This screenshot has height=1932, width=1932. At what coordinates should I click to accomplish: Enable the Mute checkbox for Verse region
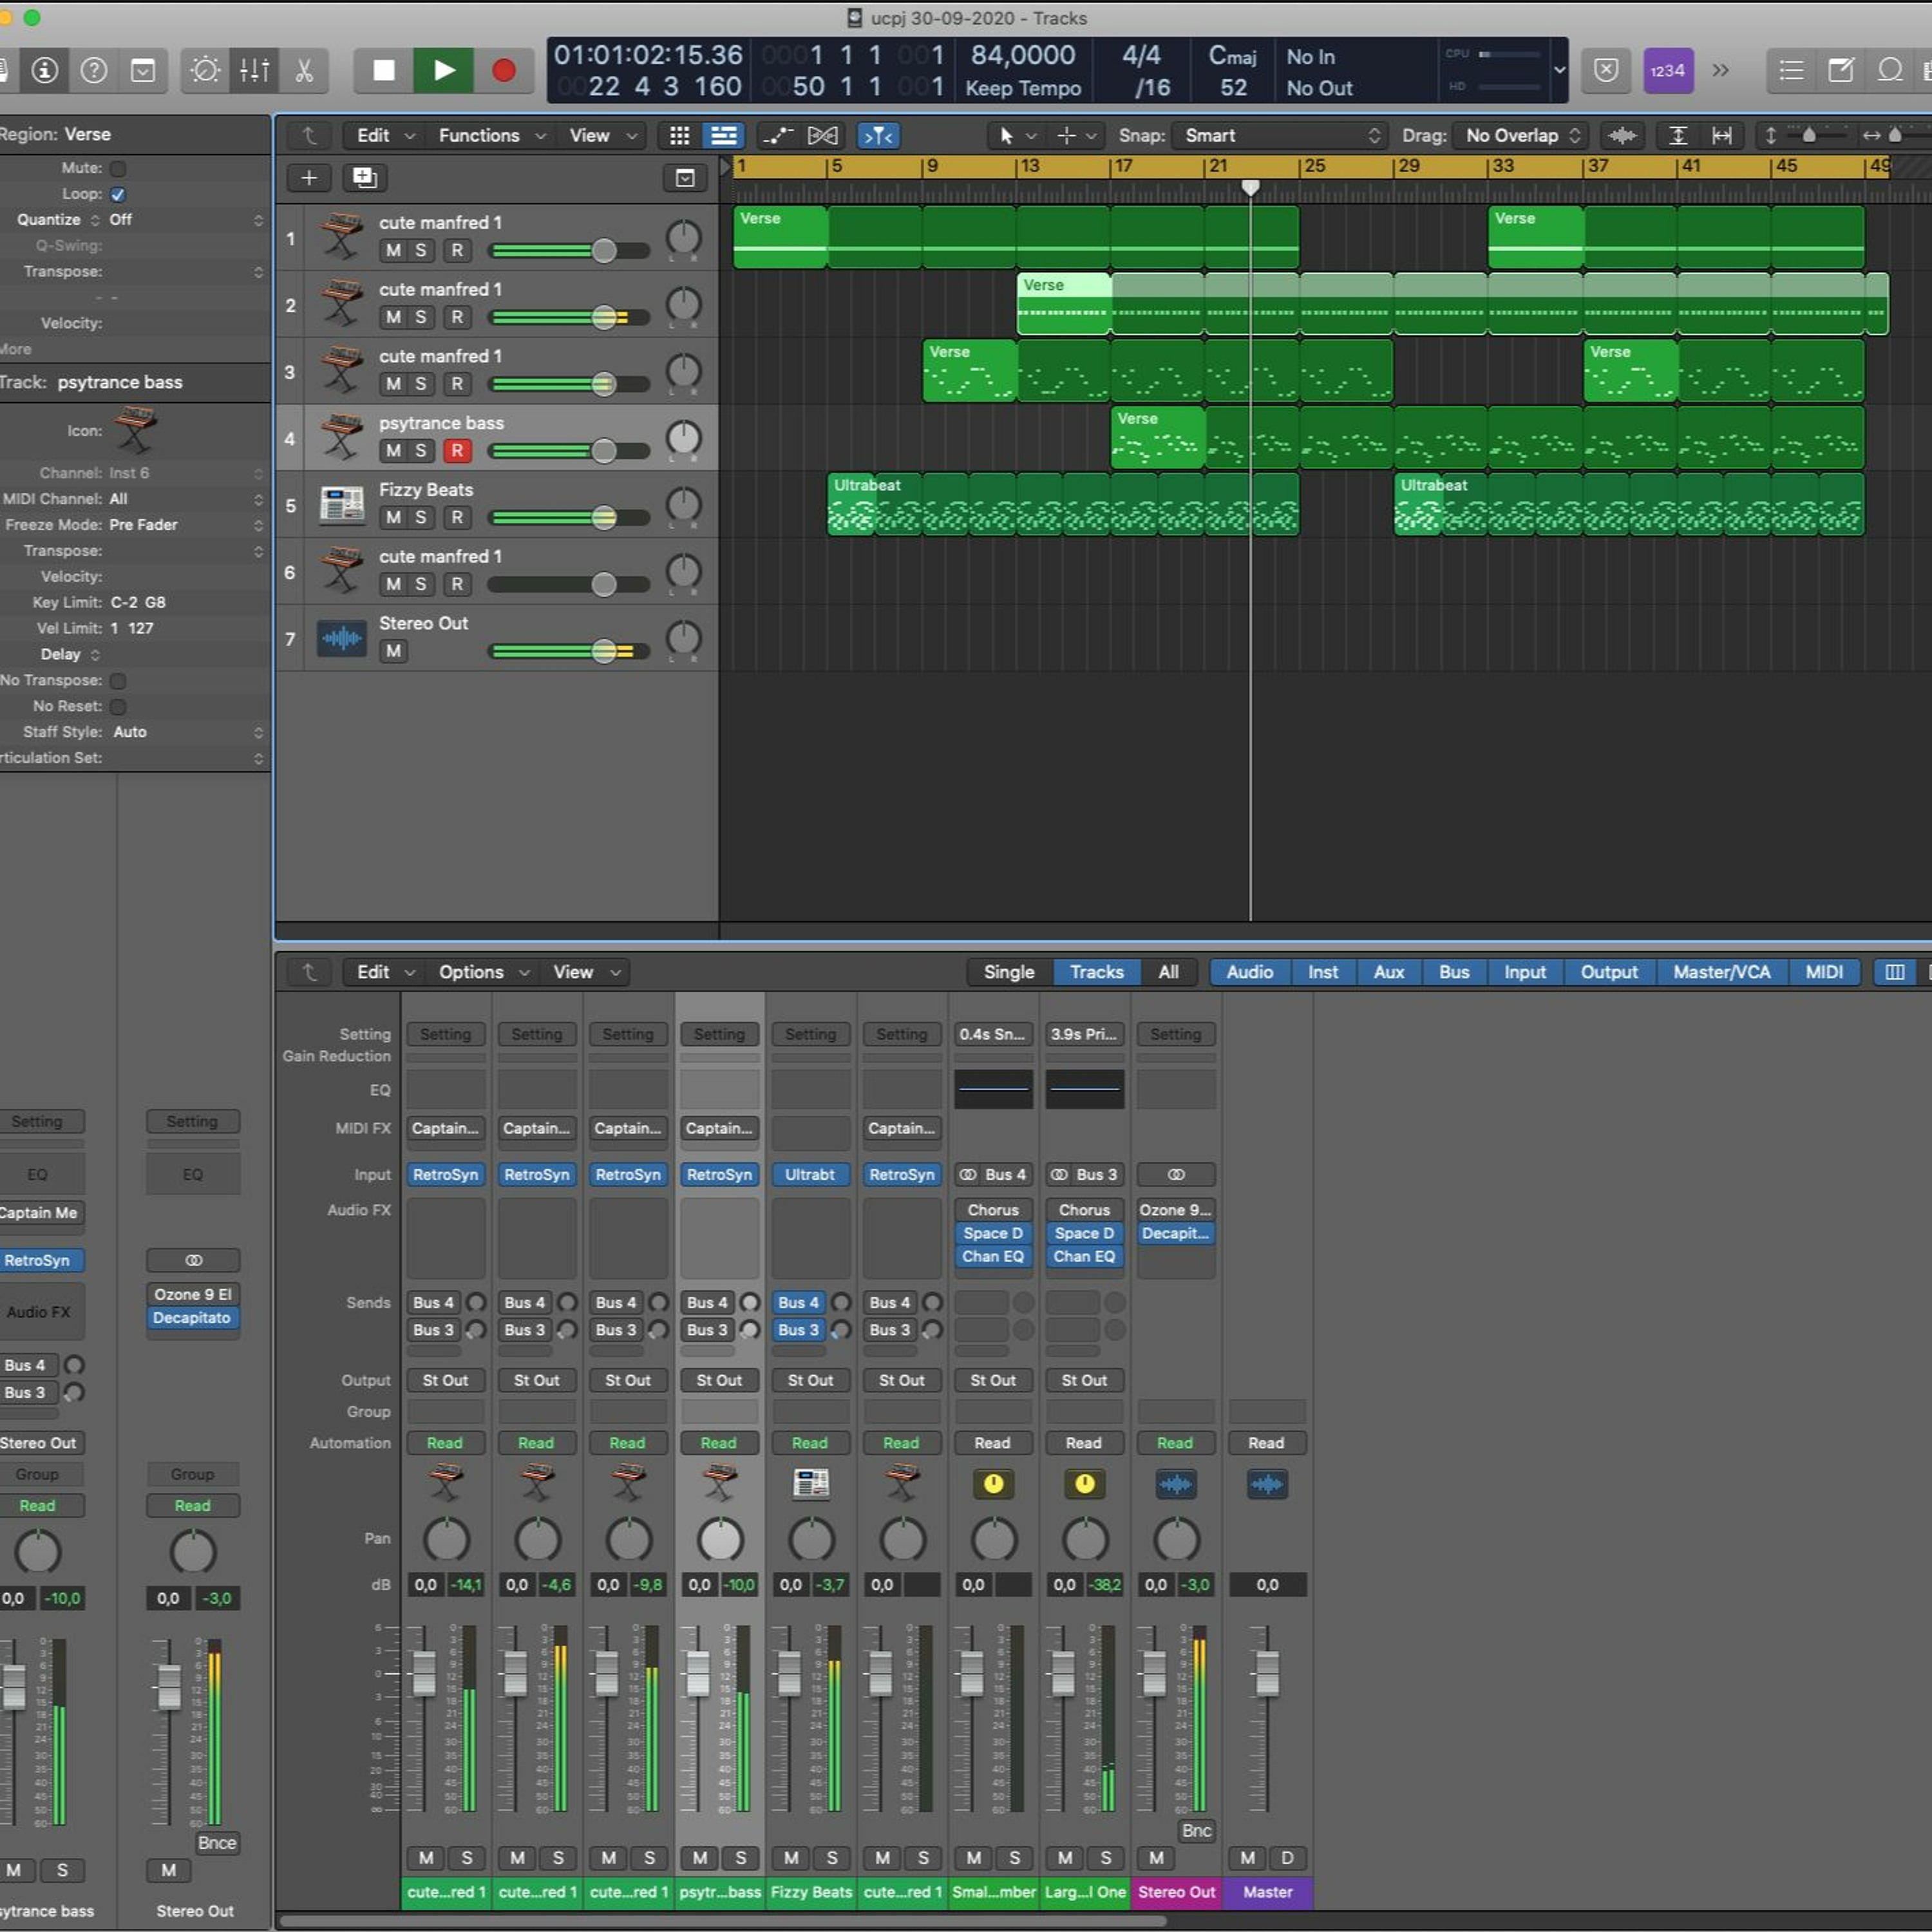pos(118,168)
